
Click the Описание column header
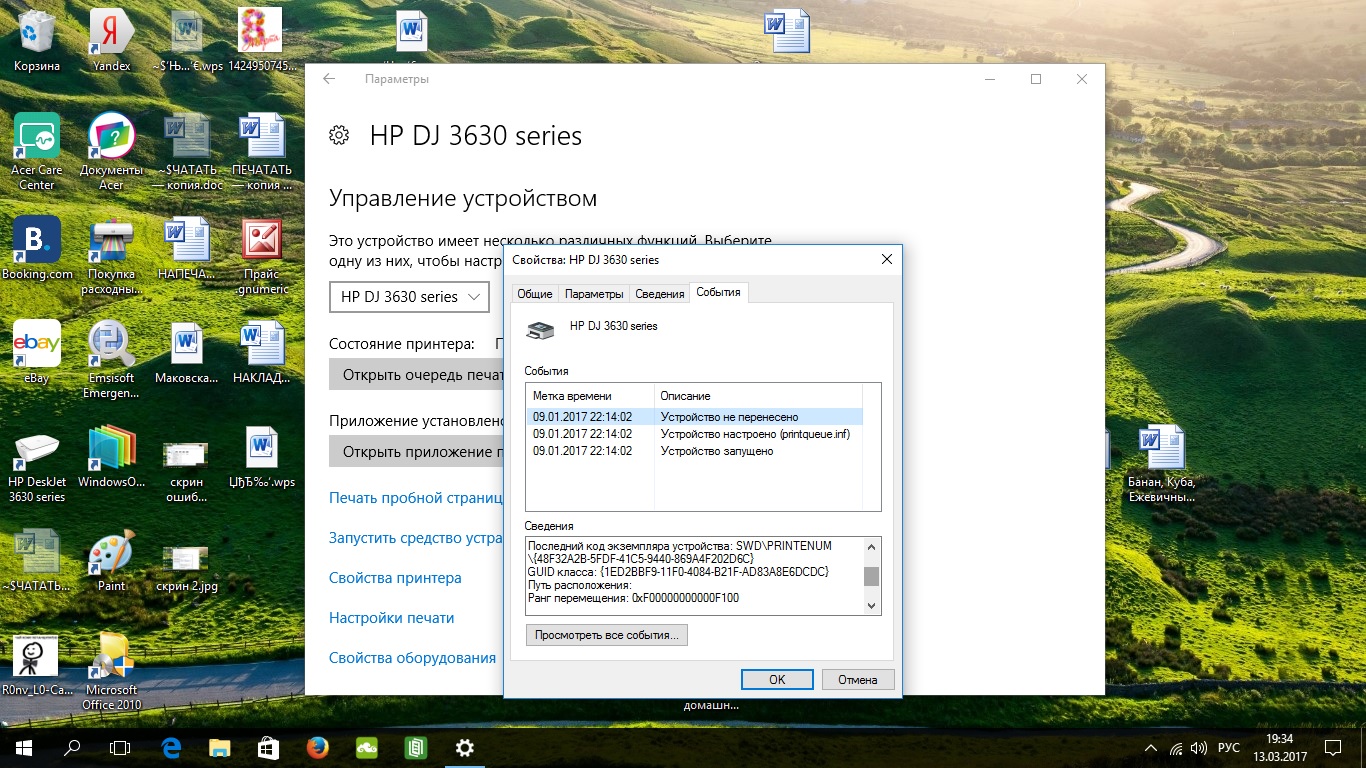pyautogui.click(x=758, y=396)
